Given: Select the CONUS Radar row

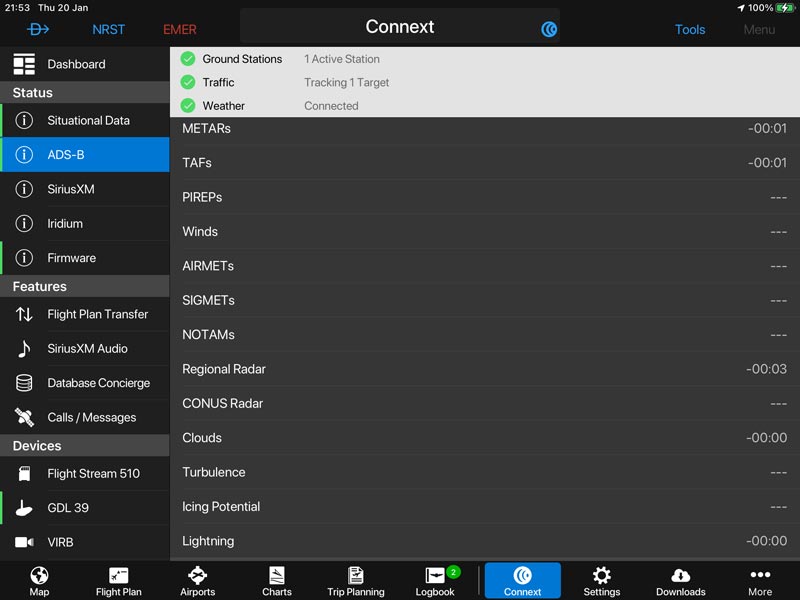Looking at the screenshot, I should tap(485, 404).
